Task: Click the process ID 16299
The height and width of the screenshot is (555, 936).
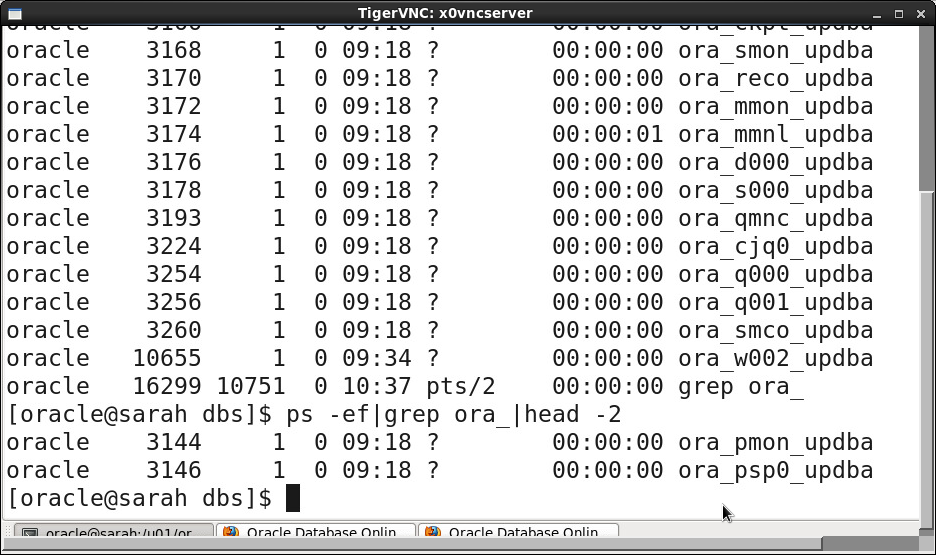Action: [x=167, y=387]
